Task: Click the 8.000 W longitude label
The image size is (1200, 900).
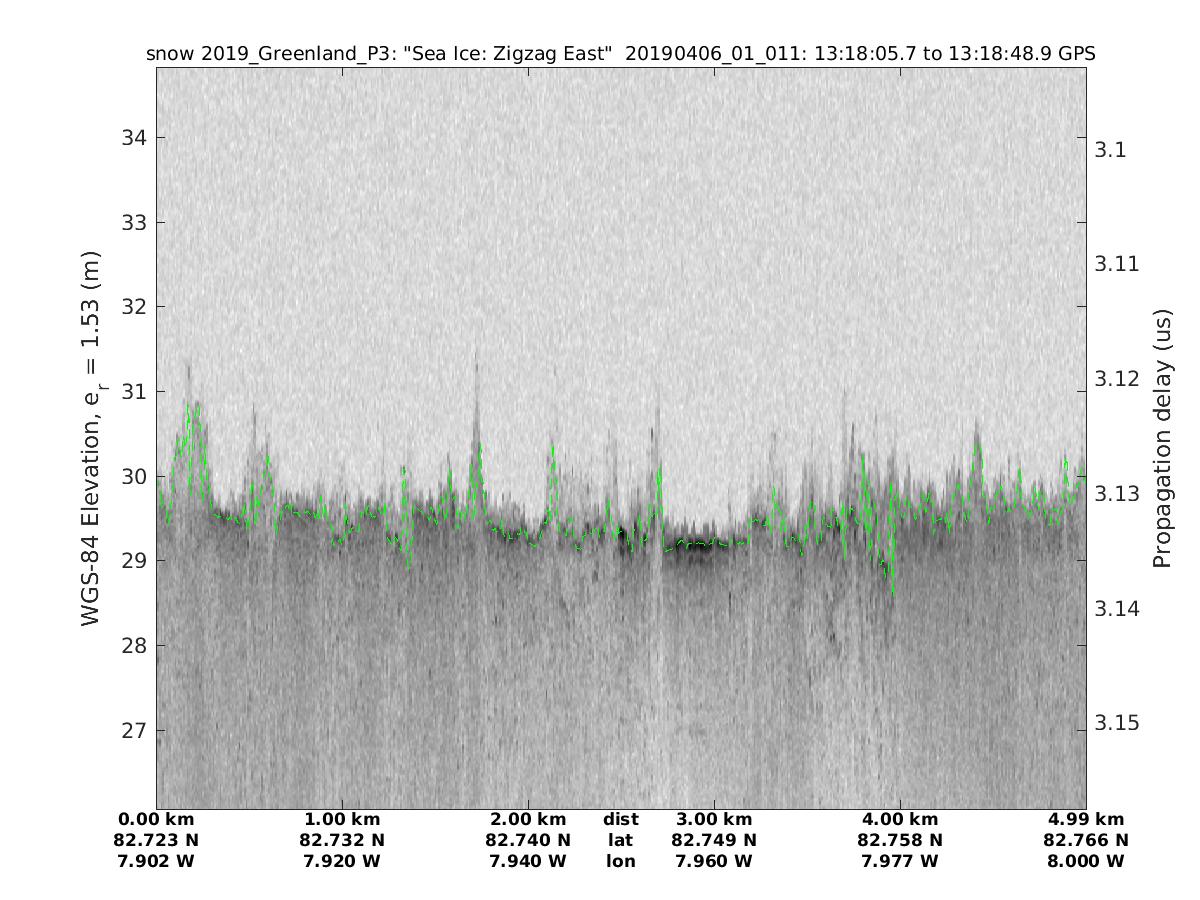Action: [1085, 861]
